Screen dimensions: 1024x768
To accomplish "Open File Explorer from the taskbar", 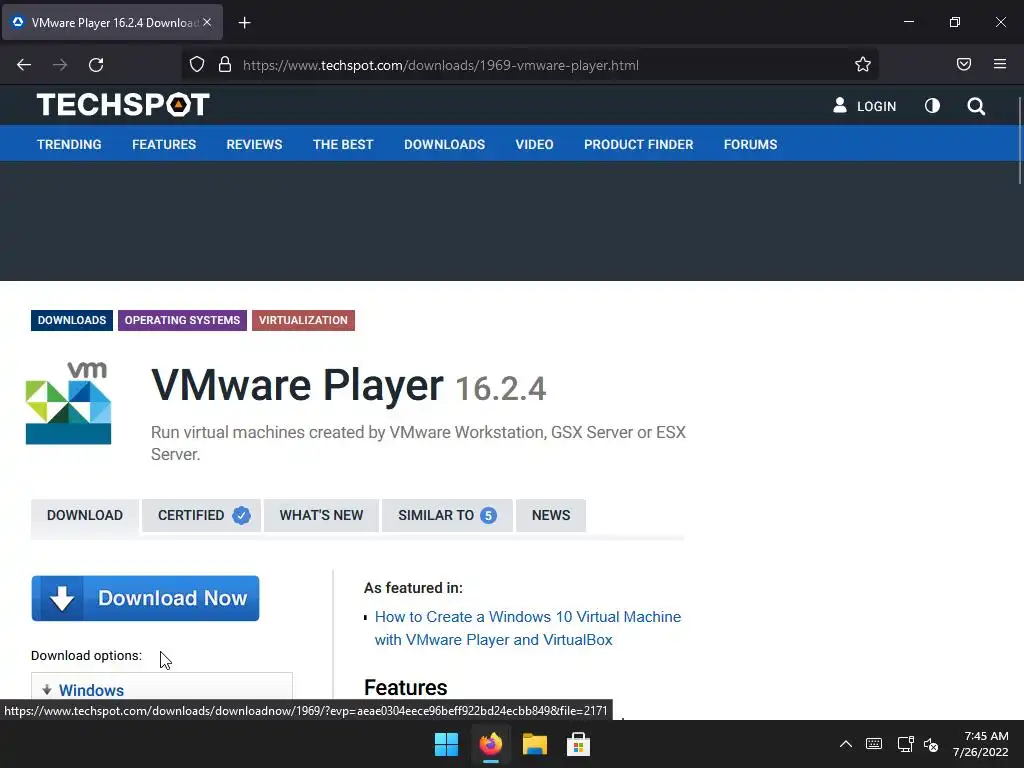I will point(534,744).
